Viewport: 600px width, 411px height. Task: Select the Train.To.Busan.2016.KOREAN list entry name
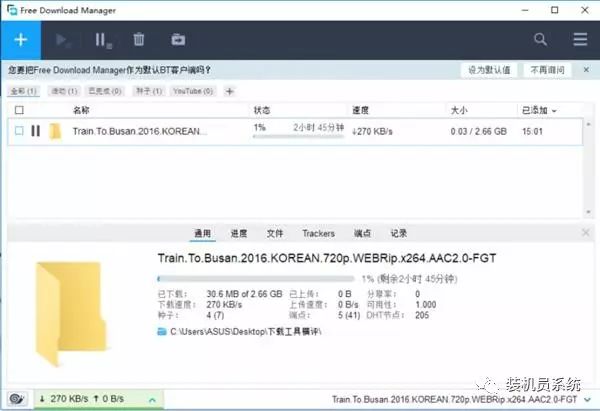[140, 131]
